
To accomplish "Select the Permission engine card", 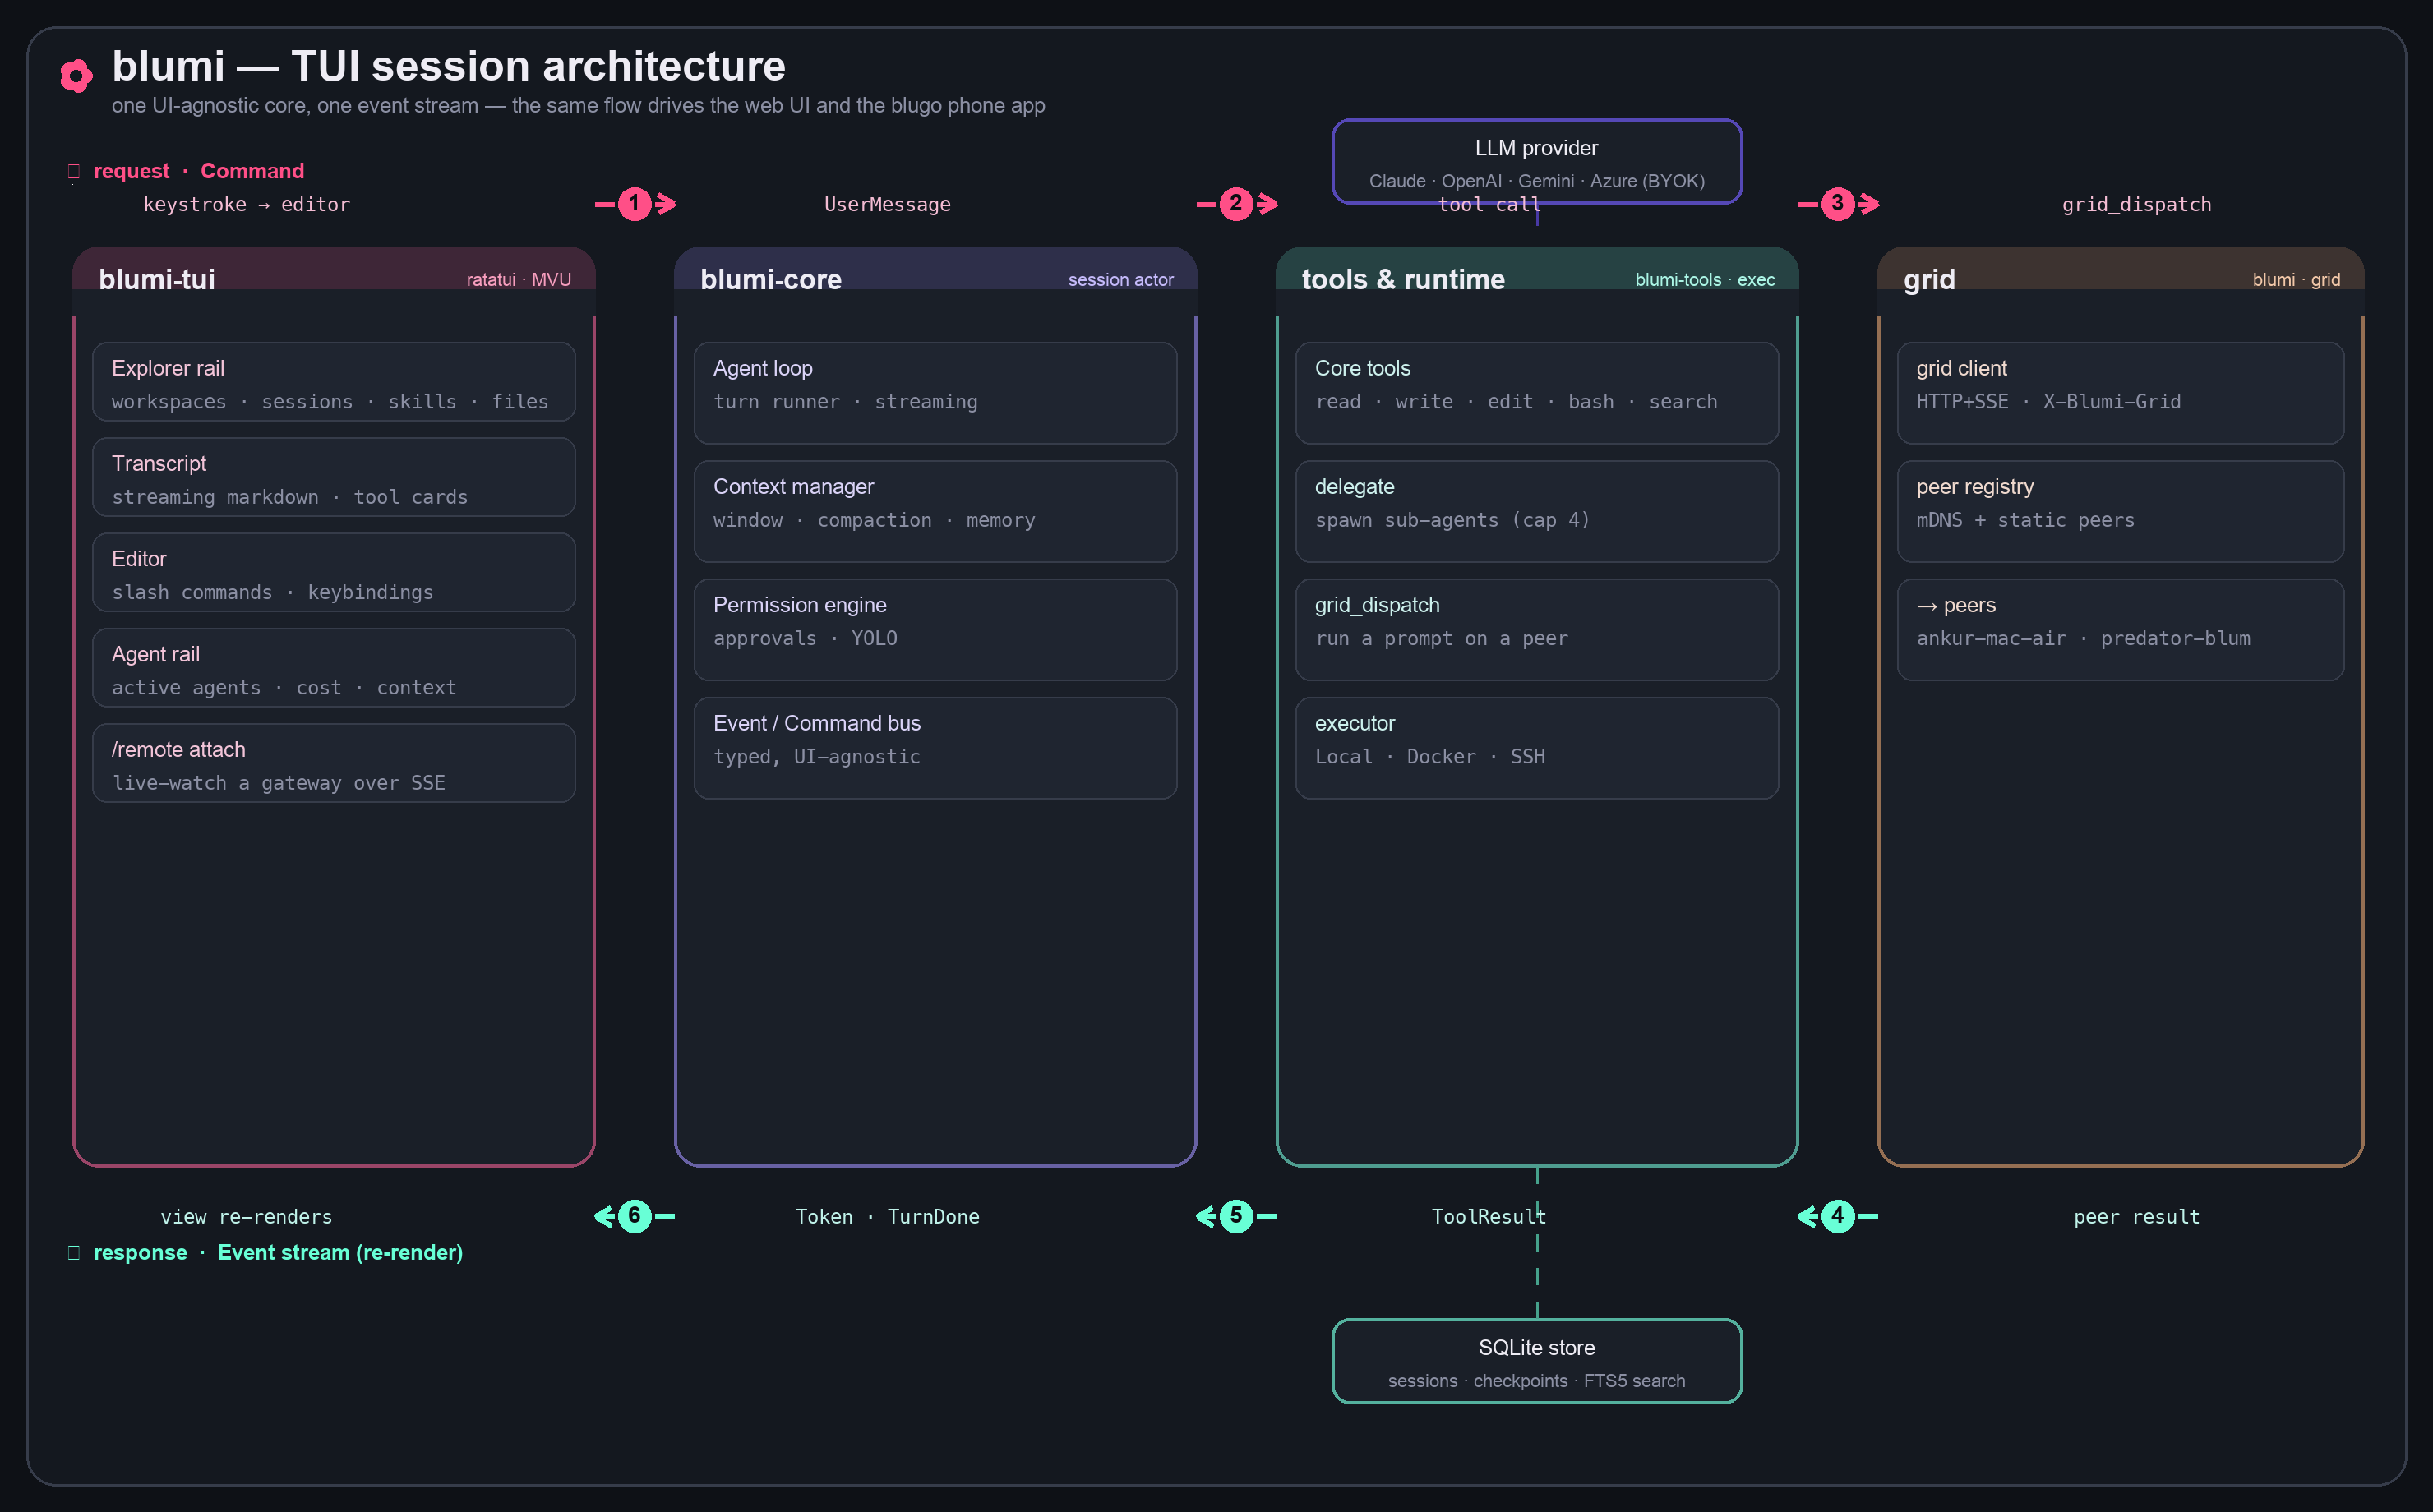I will click(935, 630).
